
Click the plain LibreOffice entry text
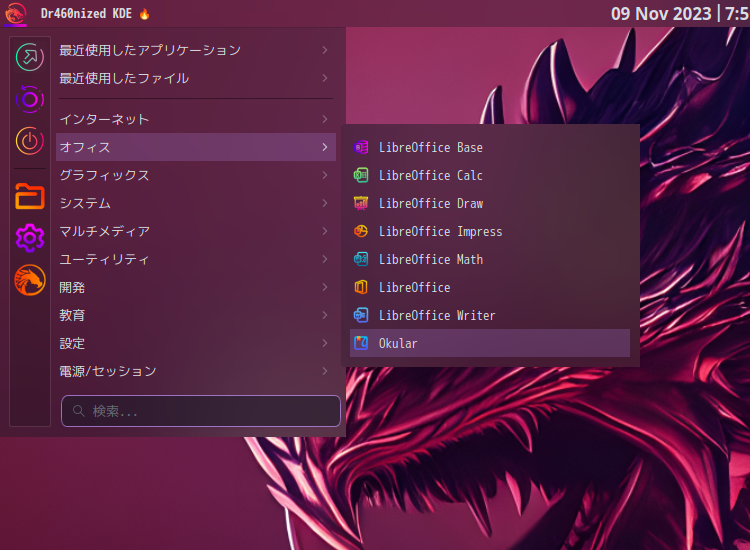(x=414, y=287)
